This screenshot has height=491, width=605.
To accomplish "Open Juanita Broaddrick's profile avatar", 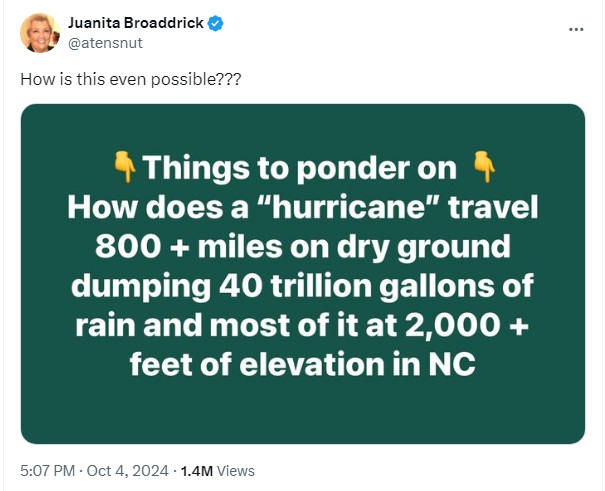I will (40, 33).
